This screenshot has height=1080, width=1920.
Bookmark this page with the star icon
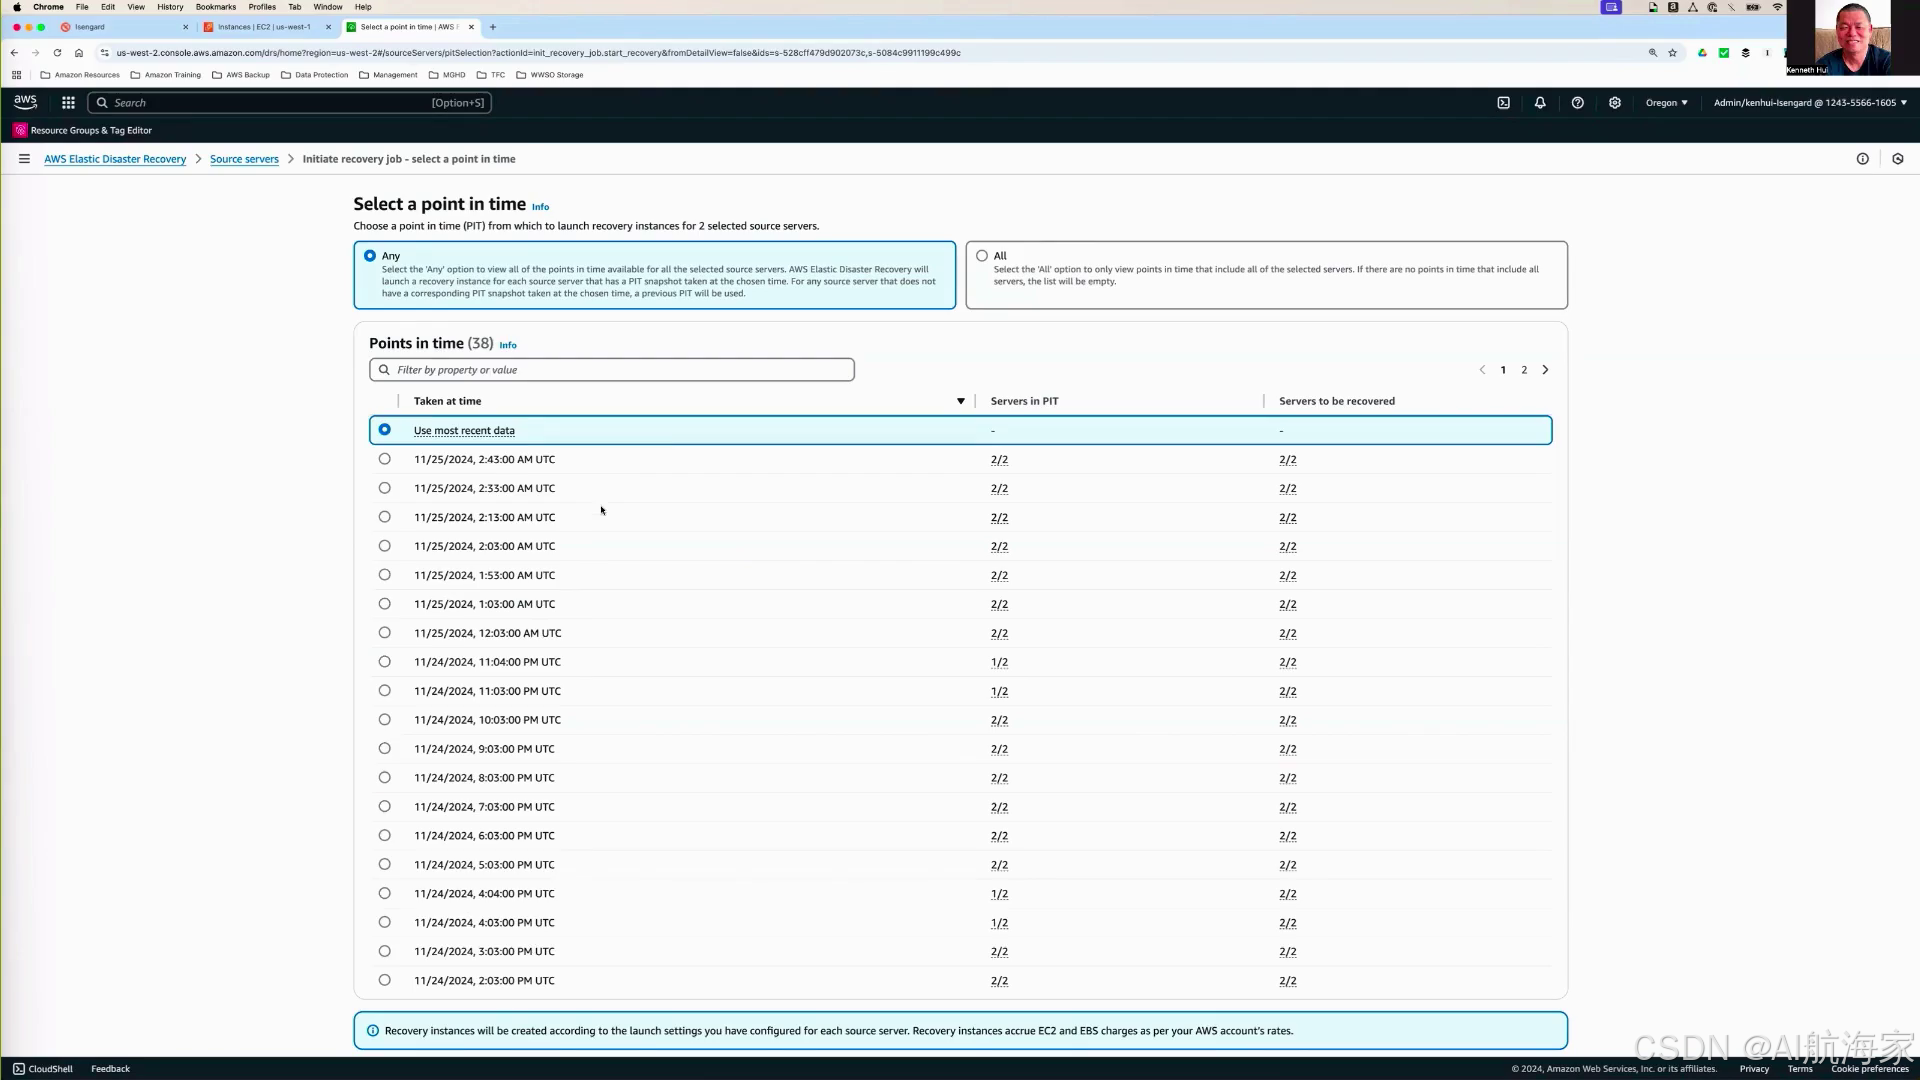pyautogui.click(x=1672, y=53)
